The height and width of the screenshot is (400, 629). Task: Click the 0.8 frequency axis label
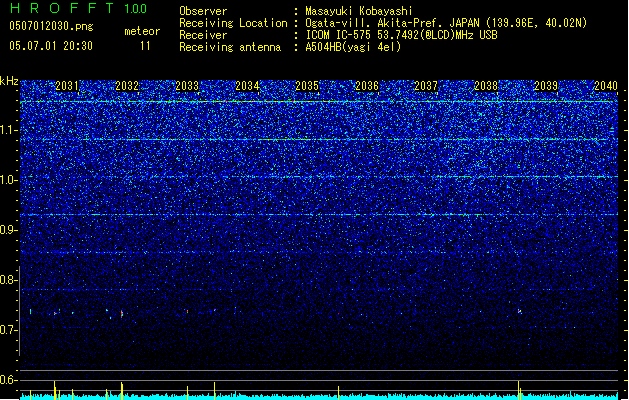coord(8,280)
